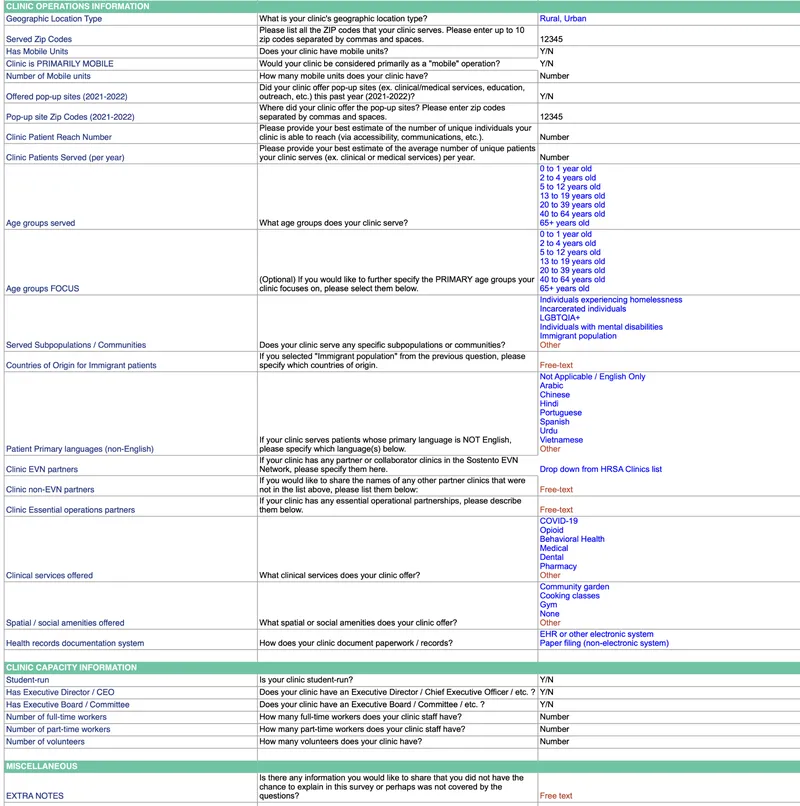
Task: Select the 'Pharmacy' service option
Action: (x=558, y=566)
